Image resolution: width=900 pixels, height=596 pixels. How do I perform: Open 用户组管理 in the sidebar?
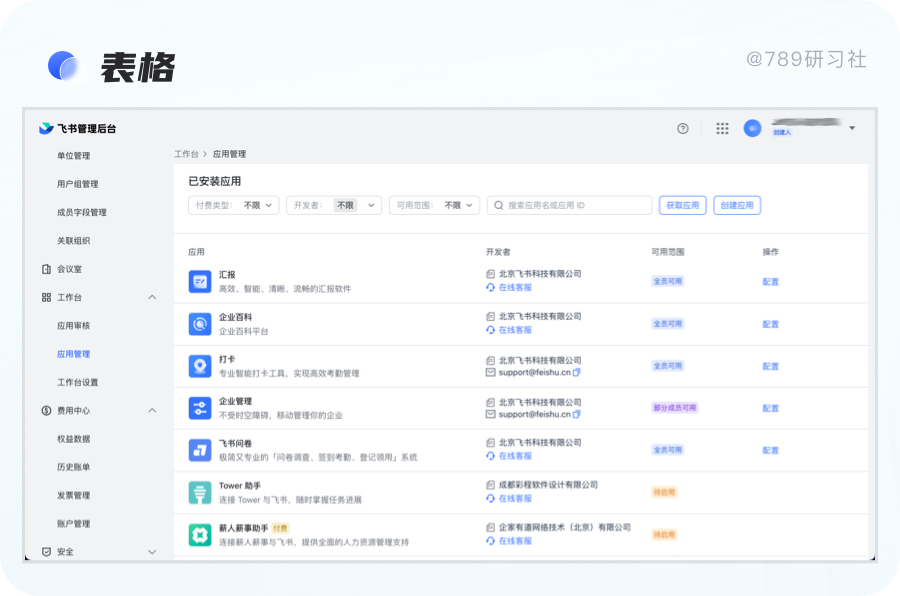pyautogui.click(x=78, y=184)
